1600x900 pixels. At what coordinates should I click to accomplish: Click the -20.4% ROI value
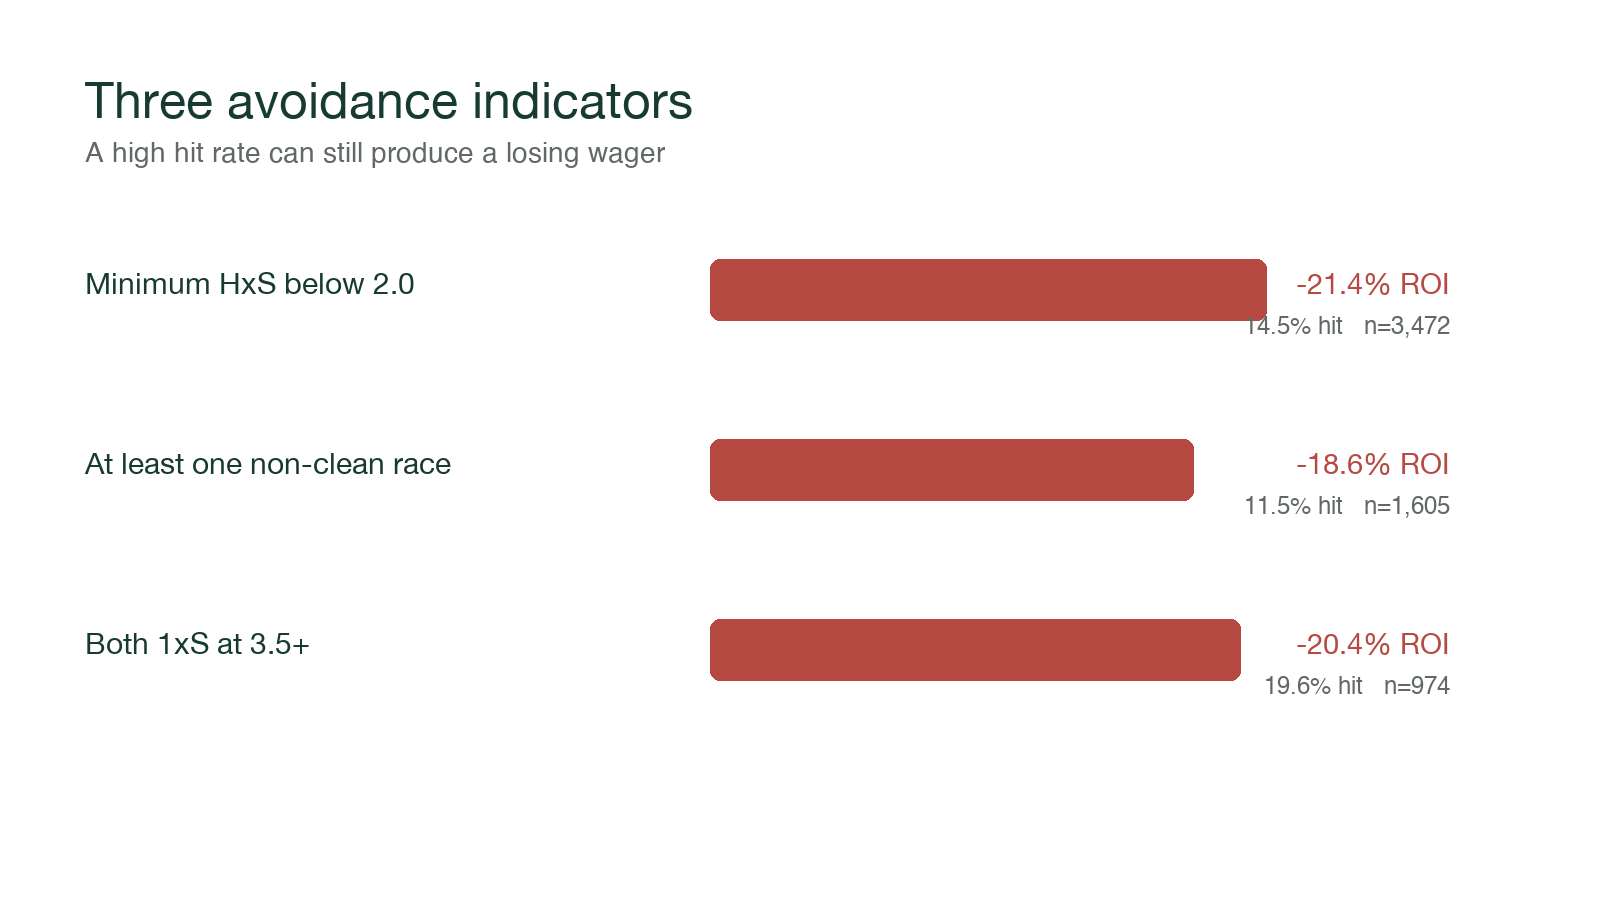[x=1373, y=644]
